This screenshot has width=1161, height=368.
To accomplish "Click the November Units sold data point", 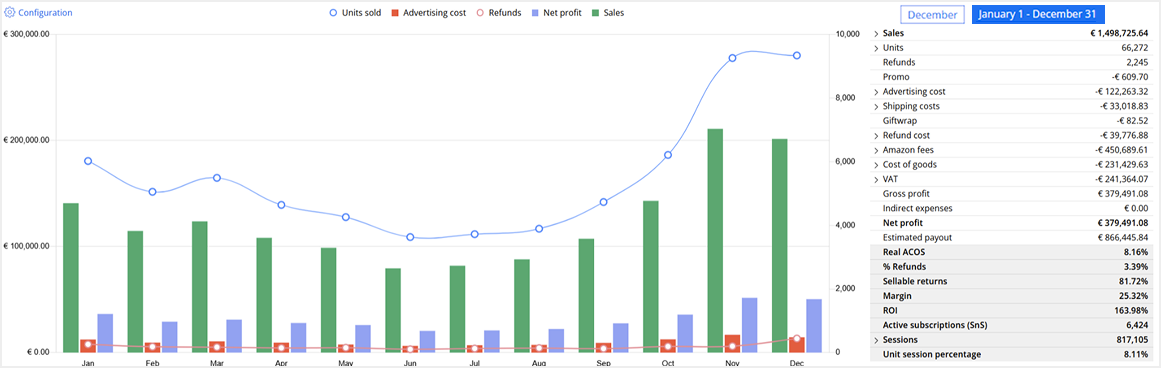I will click(x=732, y=58).
